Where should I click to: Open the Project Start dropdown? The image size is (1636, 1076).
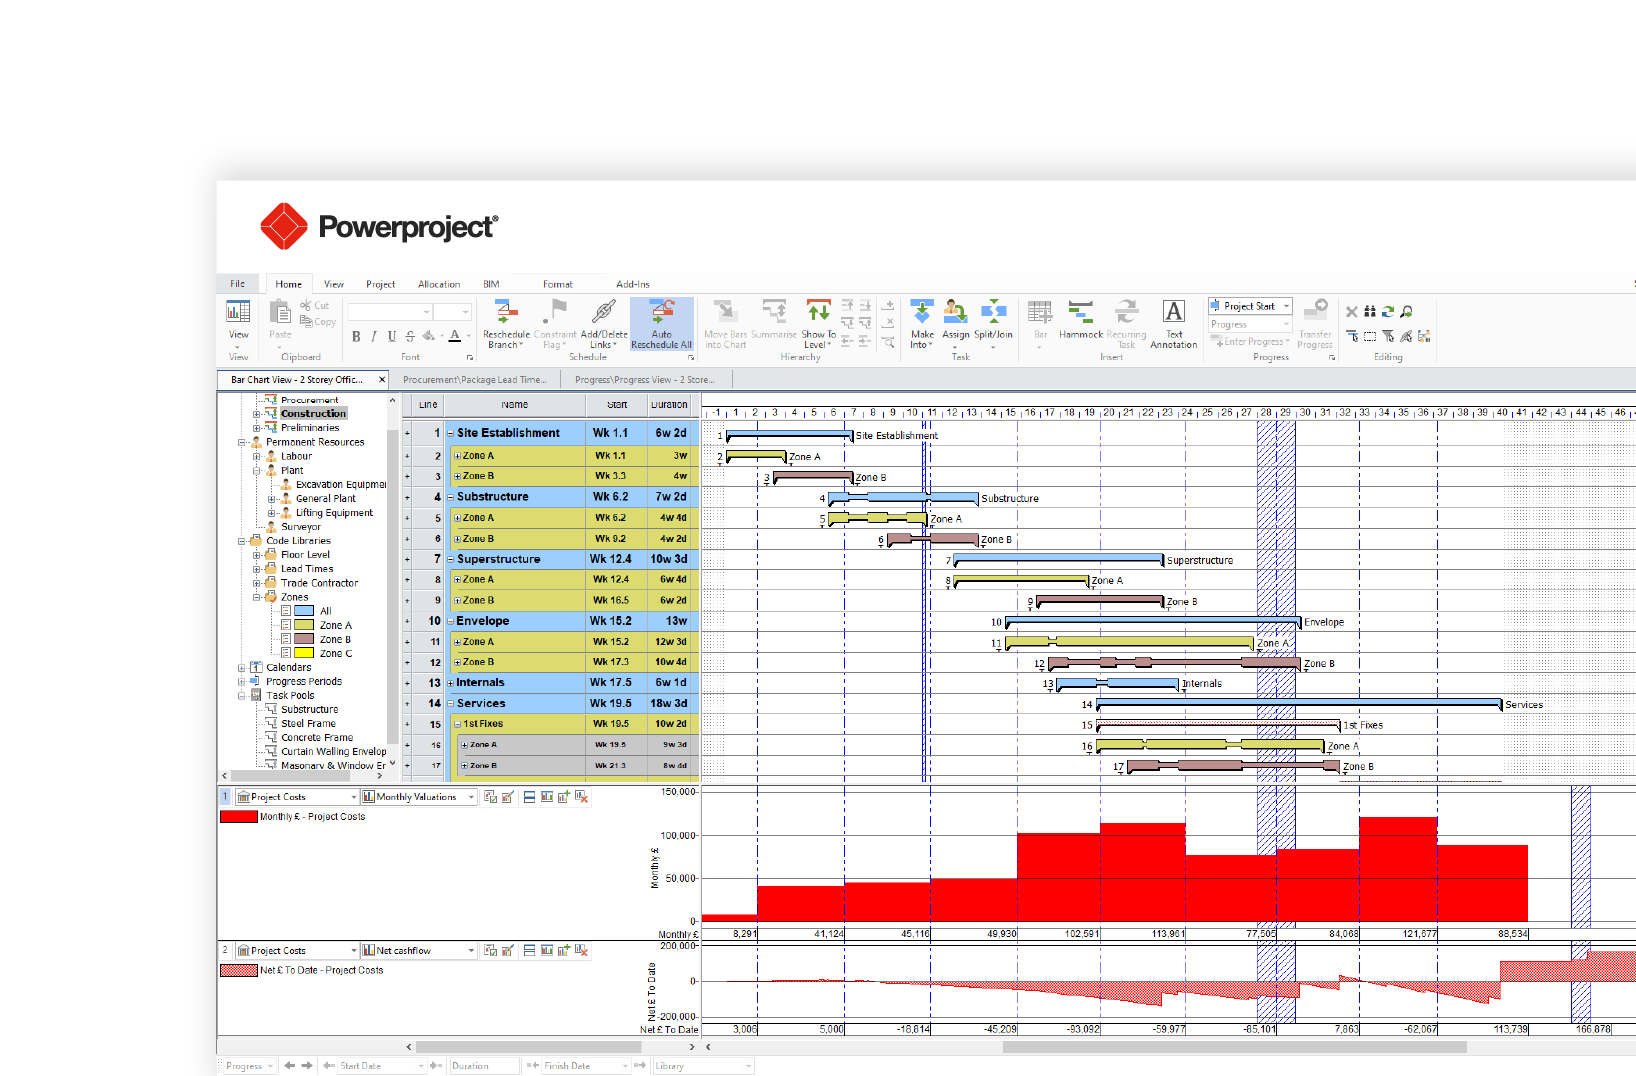(x=1286, y=306)
